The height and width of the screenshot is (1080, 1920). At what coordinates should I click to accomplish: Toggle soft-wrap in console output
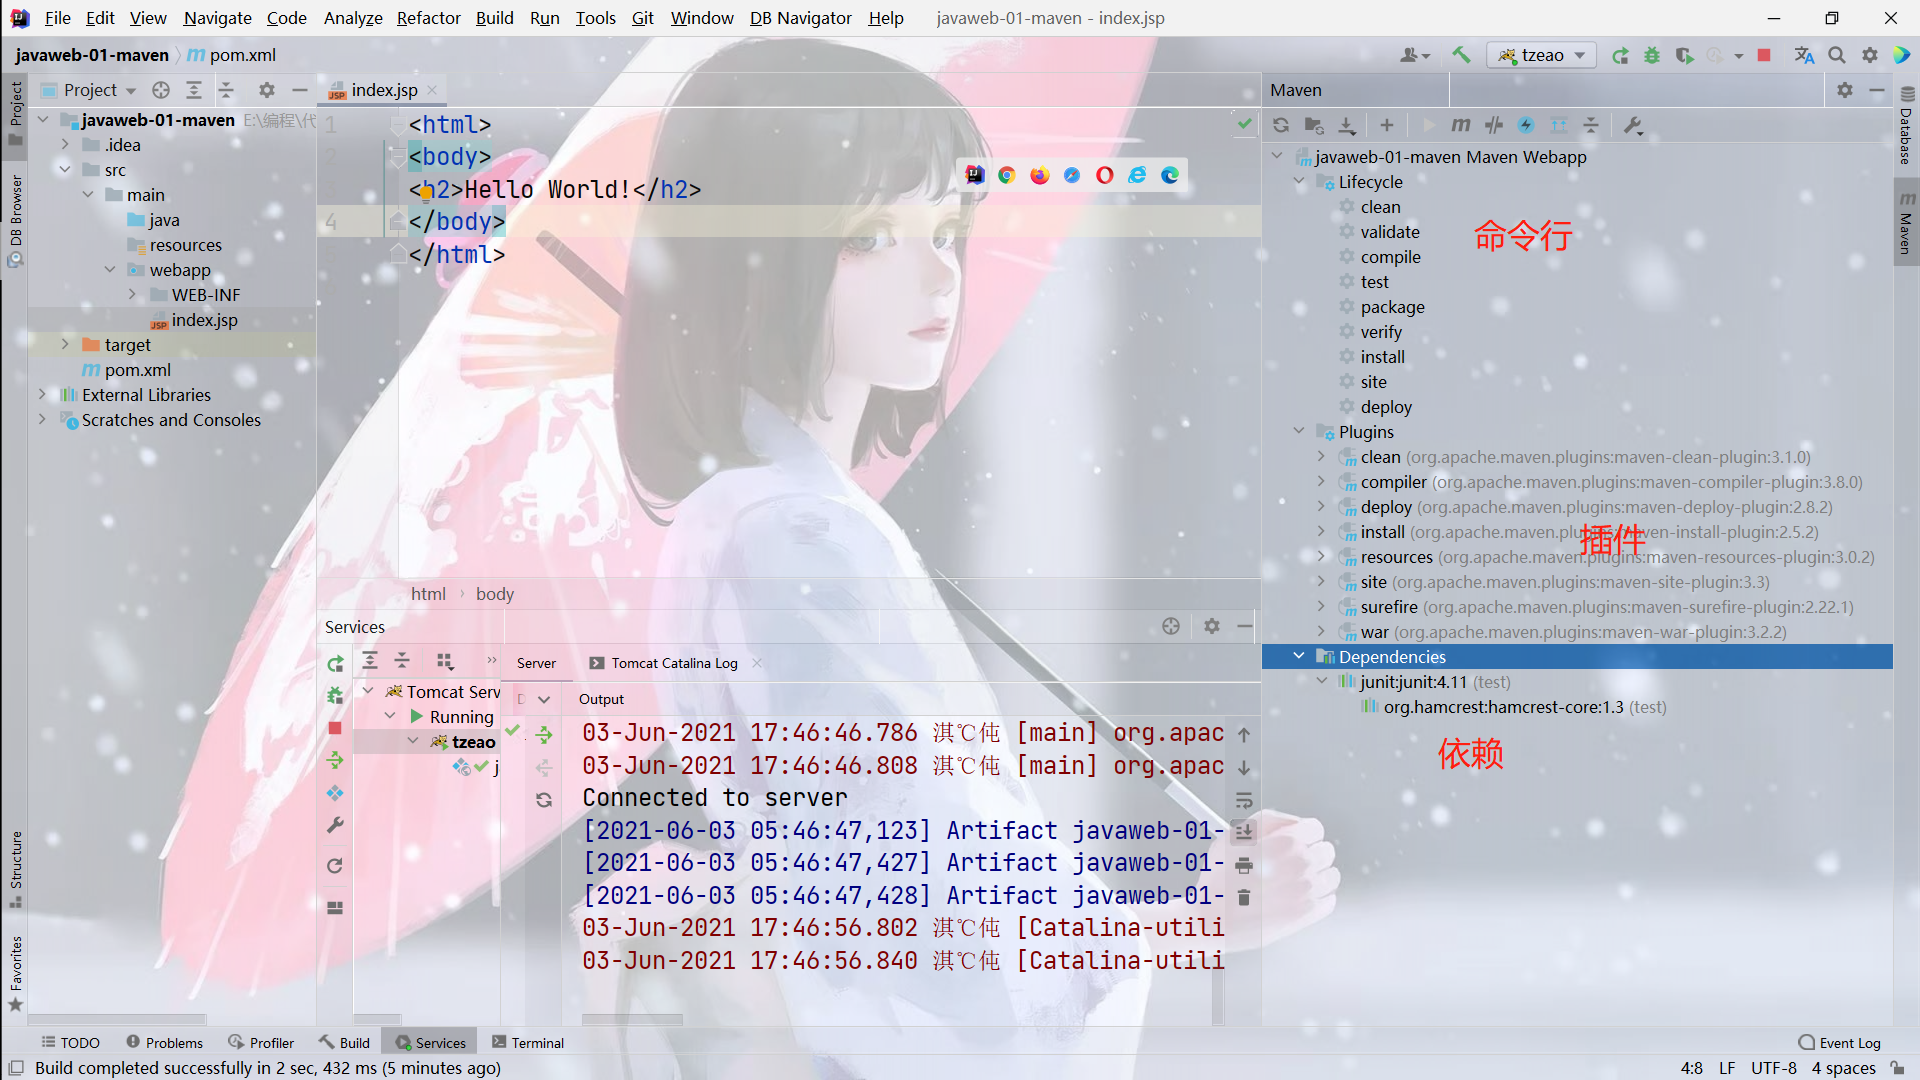[1244, 800]
